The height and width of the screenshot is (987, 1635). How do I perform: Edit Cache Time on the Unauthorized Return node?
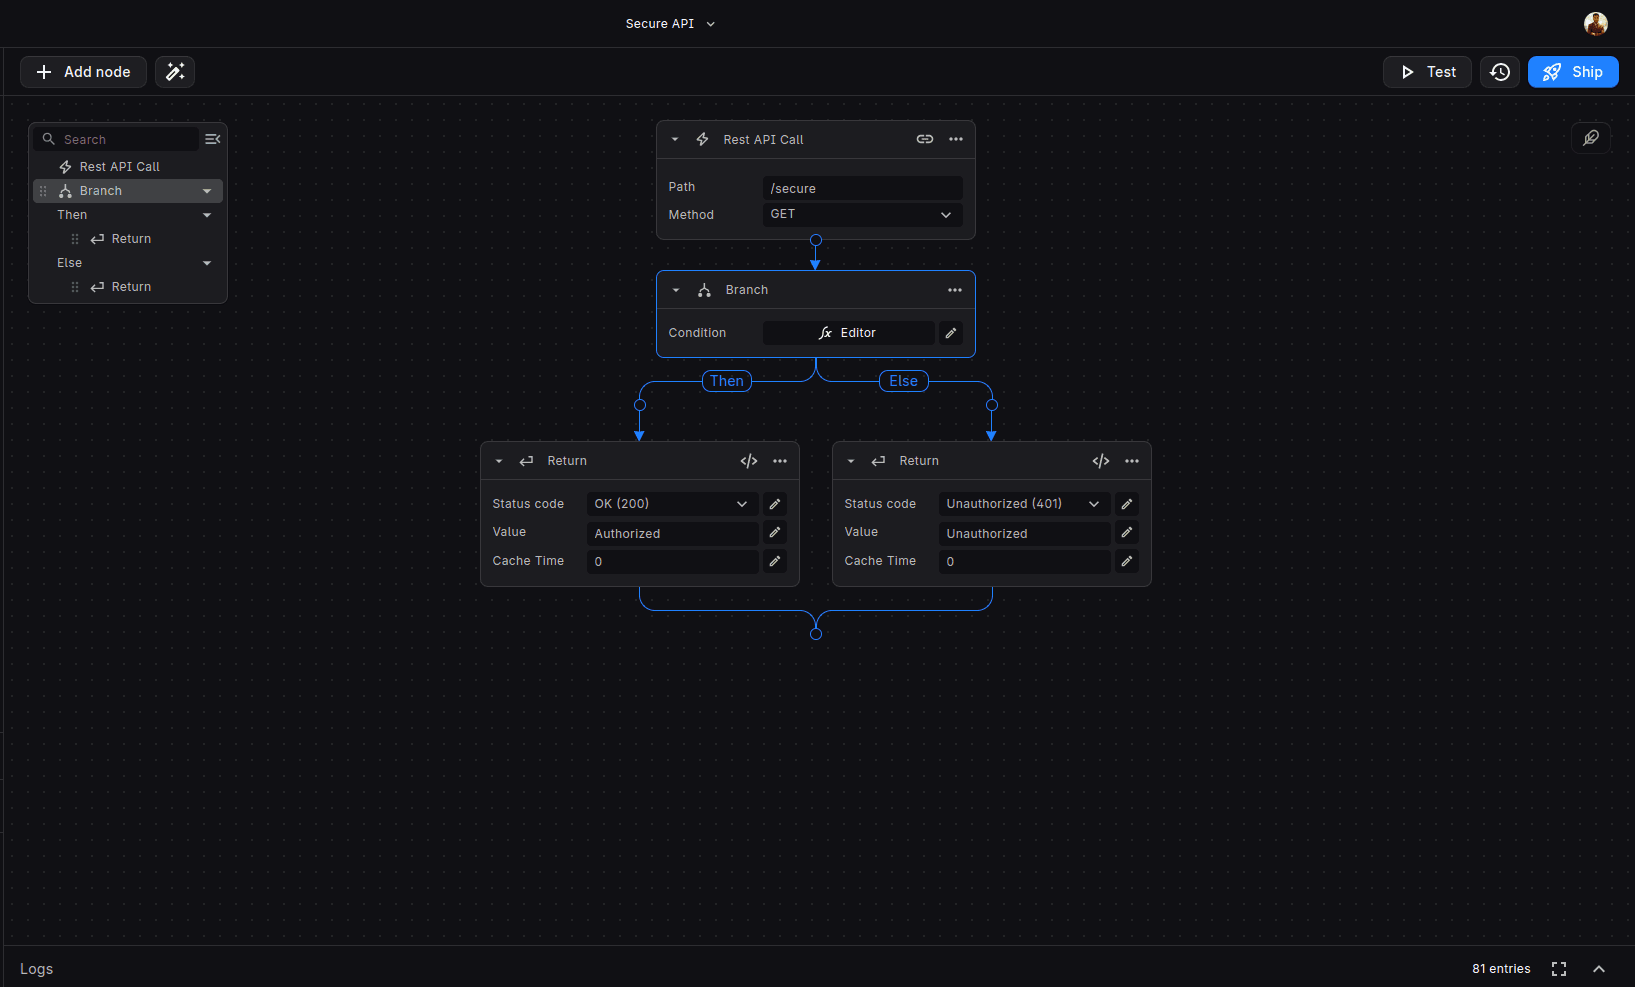[1126, 561]
